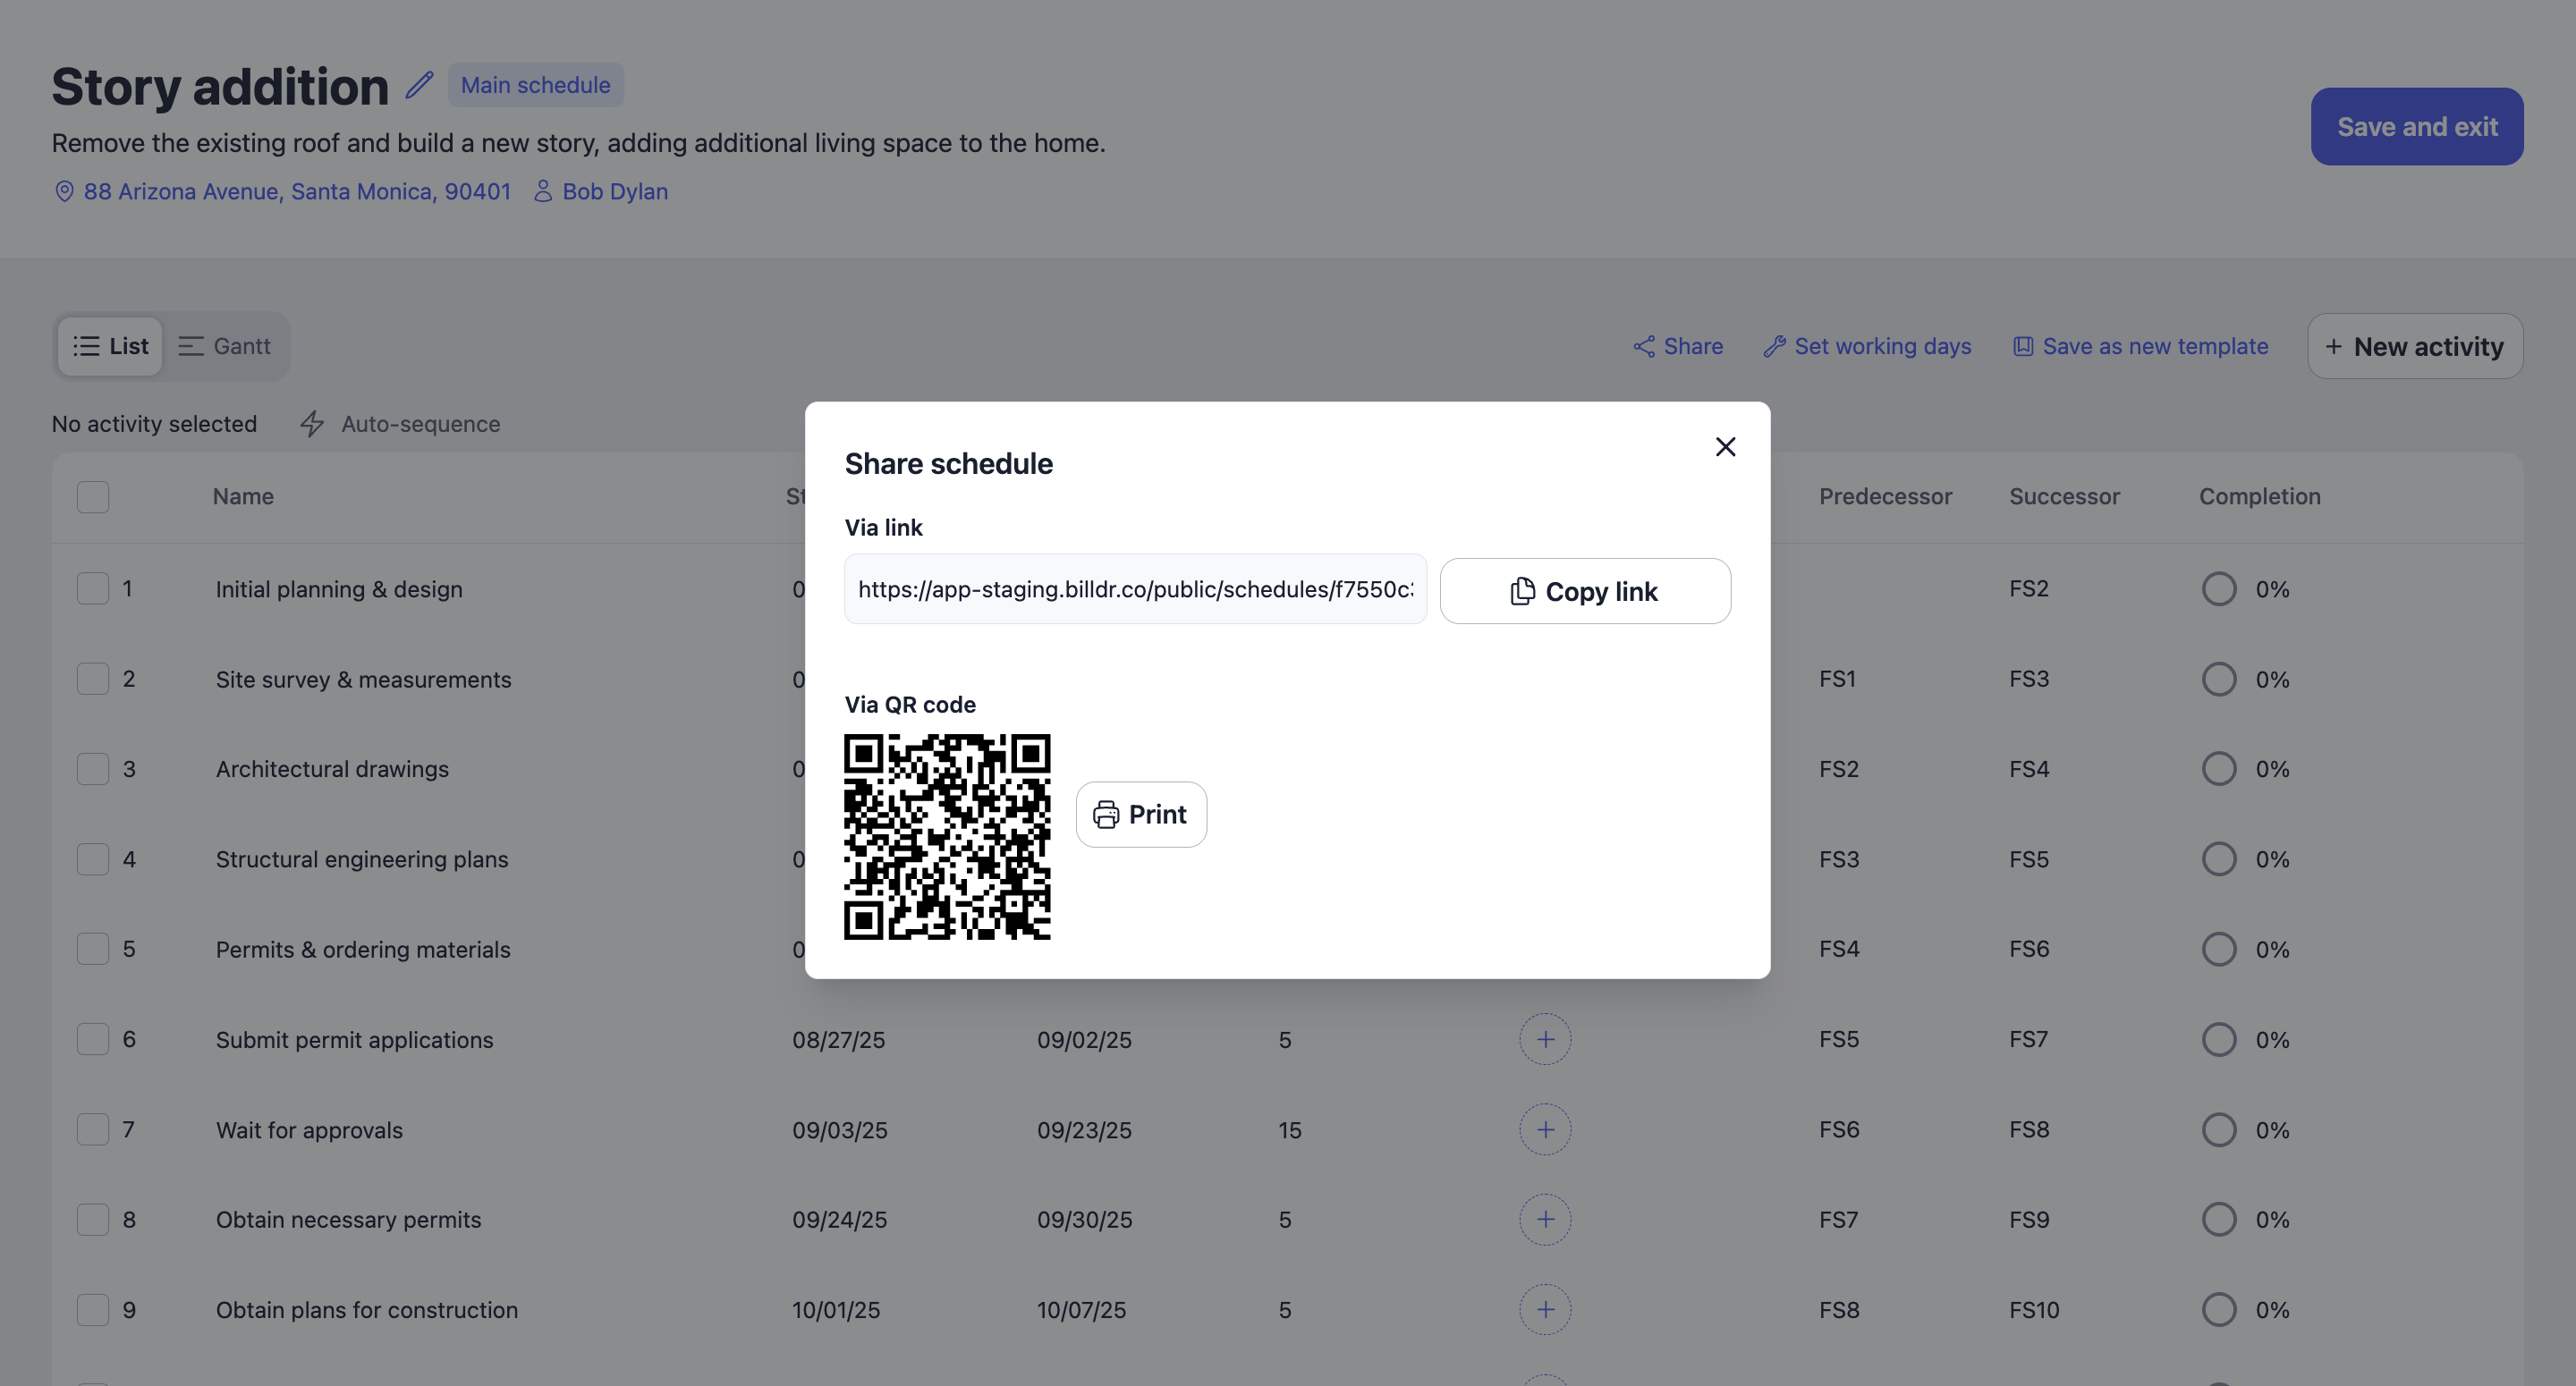Image resolution: width=2576 pixels, height=1386 pixels.
Task: Click the pencil edit icon beside Story addition
Action: (419, 85)
